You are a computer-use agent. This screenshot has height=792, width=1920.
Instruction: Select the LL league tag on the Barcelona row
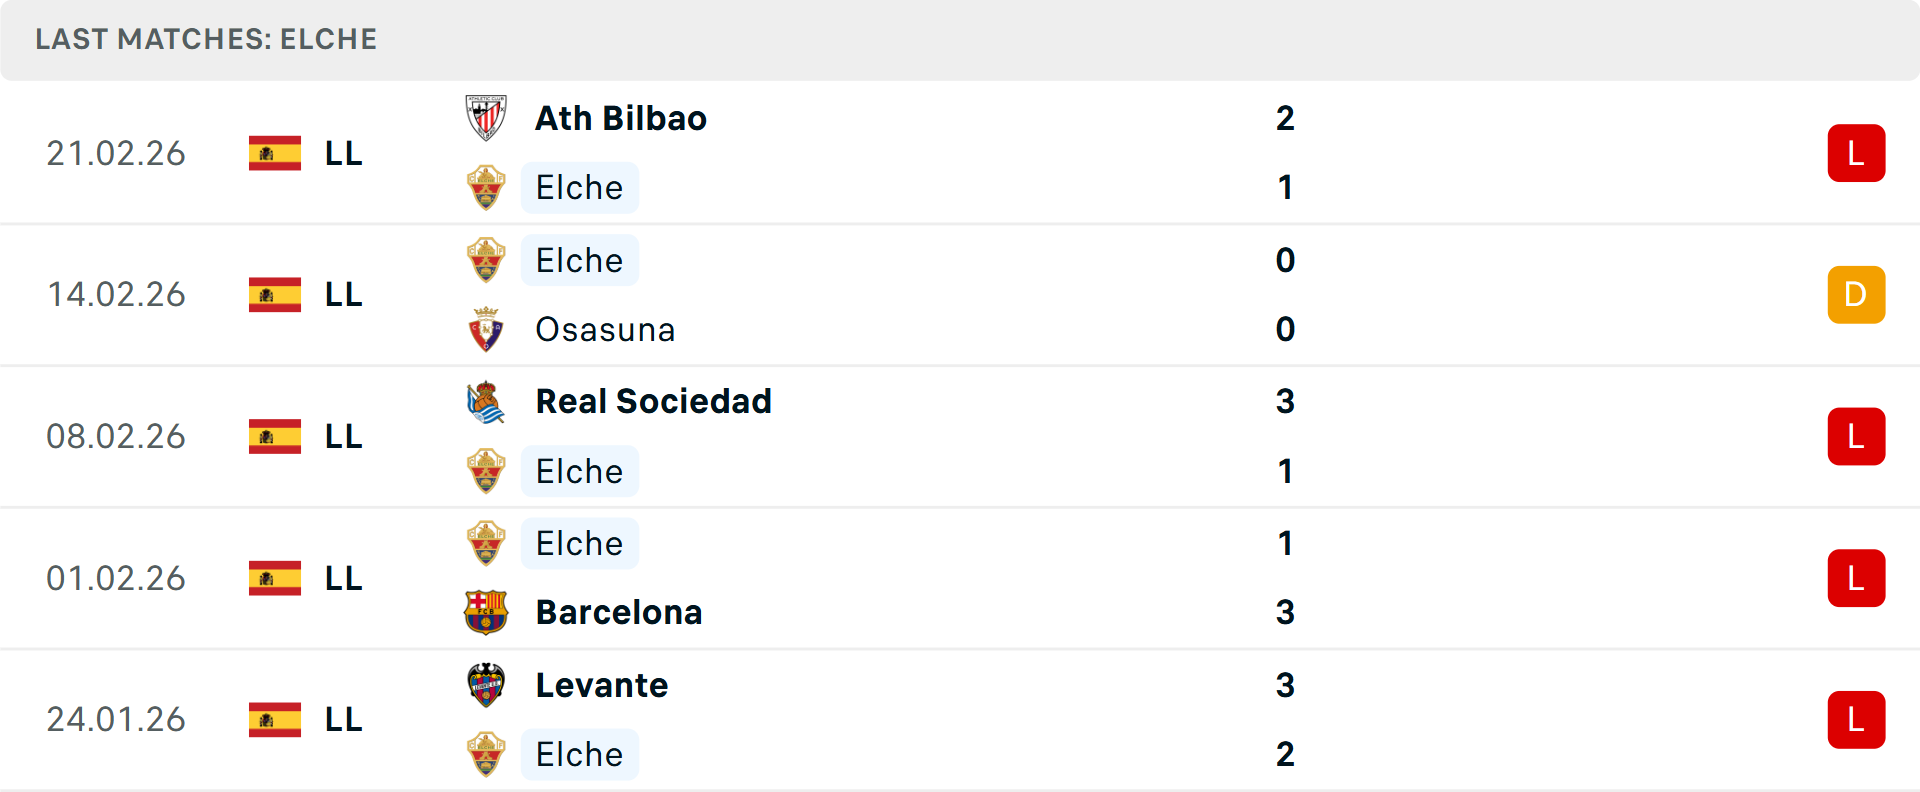[341, 577]
